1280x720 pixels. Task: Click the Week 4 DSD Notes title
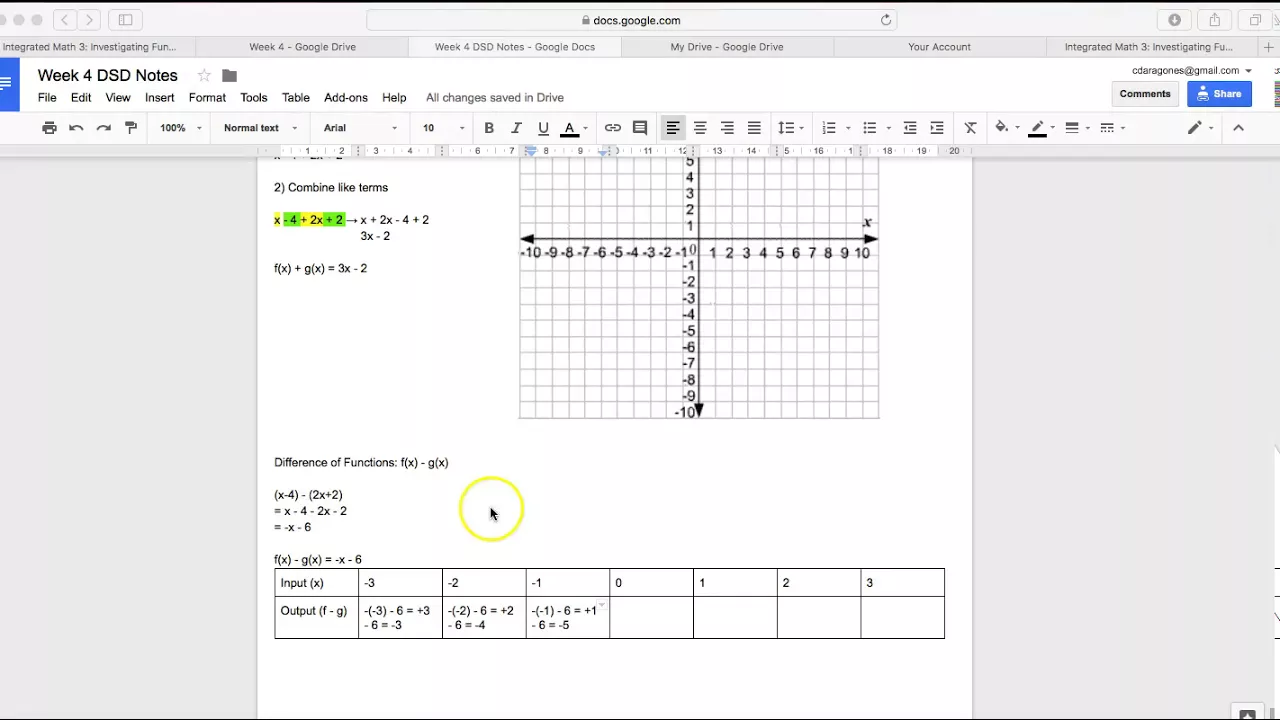(x=108, y=75)
